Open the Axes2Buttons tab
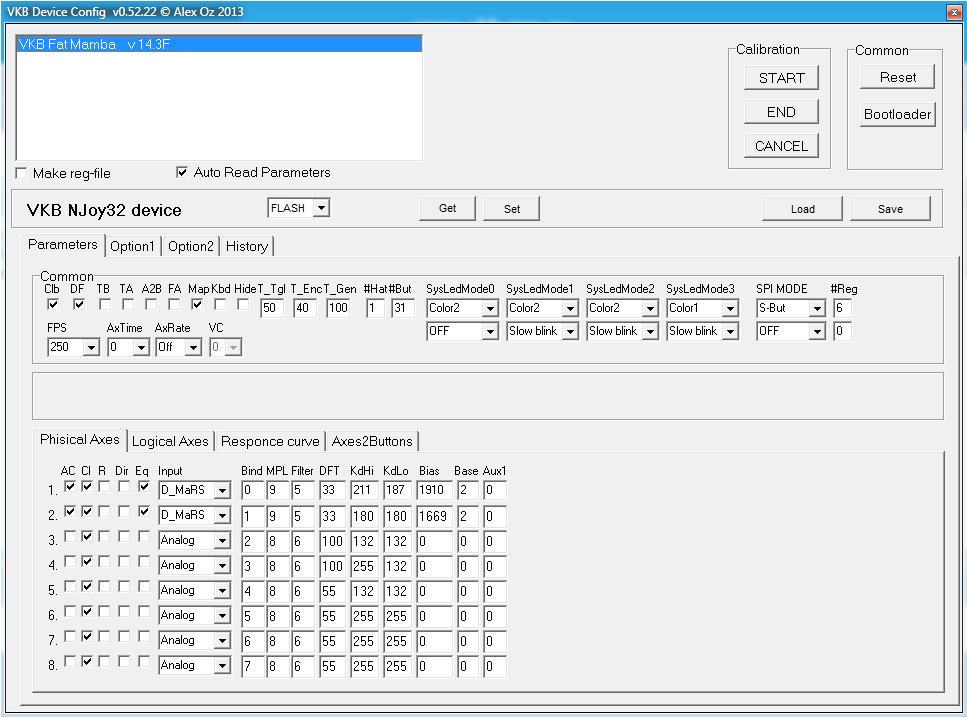Viewport: 967px width, 718px height. 372,441
